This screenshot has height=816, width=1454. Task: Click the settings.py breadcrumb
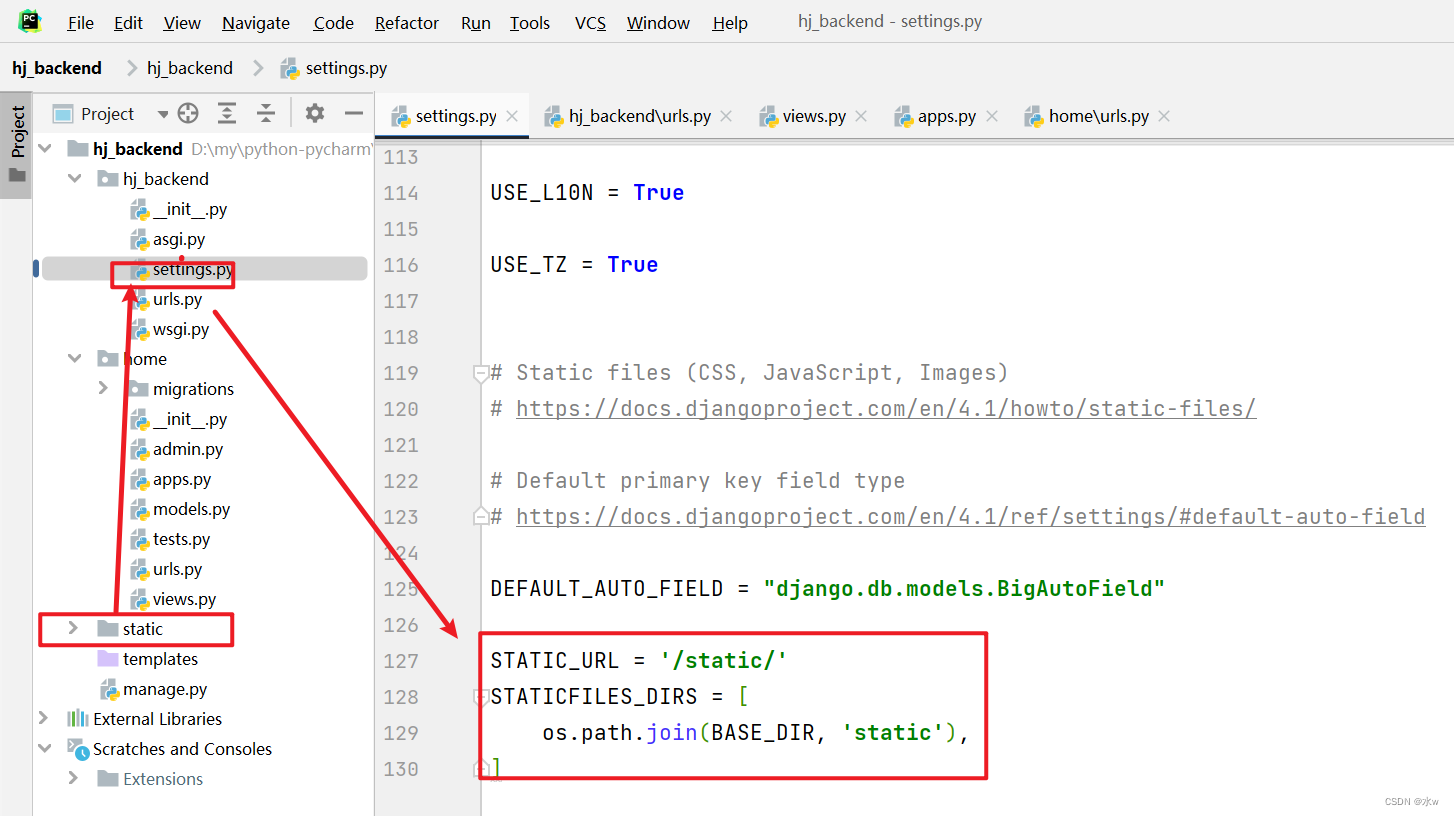click(334, 68)
